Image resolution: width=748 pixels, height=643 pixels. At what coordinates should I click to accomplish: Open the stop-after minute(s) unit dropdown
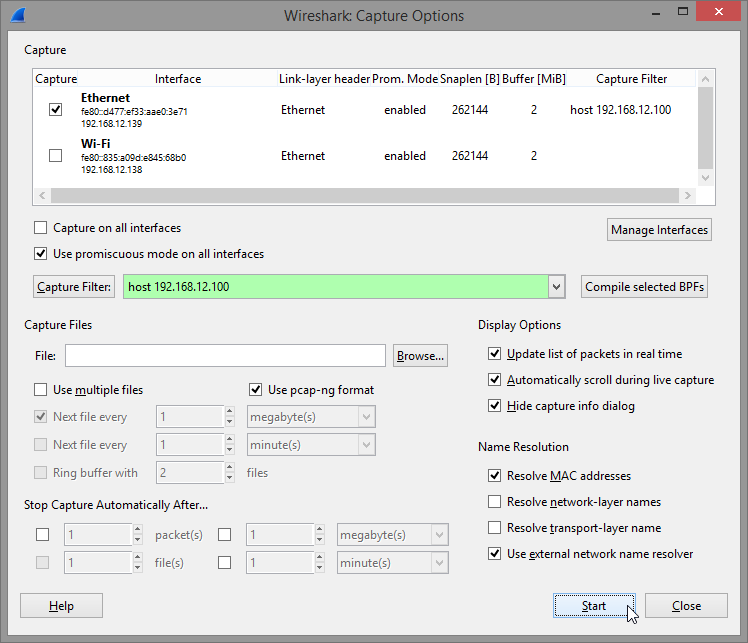[x=439, y=562]
